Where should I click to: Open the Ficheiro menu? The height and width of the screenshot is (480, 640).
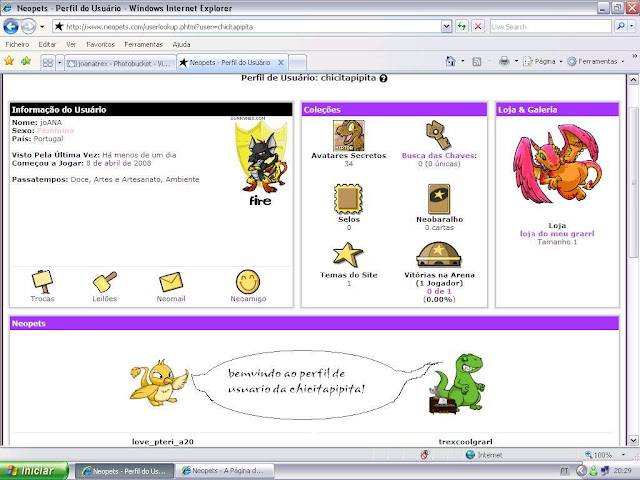(x=17, y=44)
